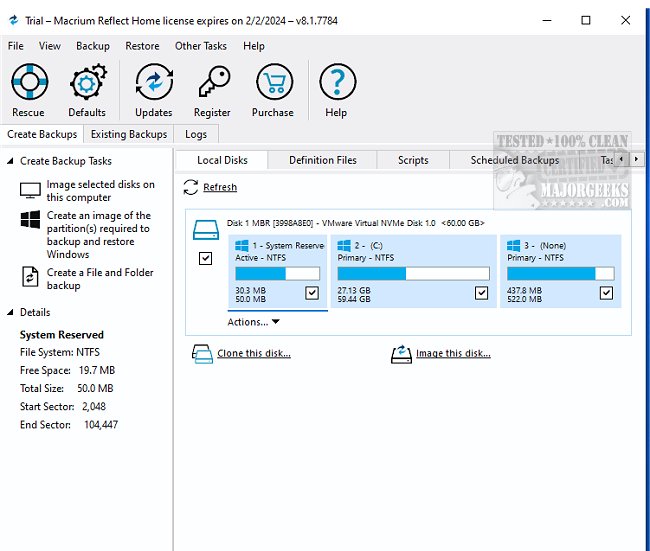Click the Rescue lifebuoy icon
This screenshot has width=650, height=551.
[28, 83]
